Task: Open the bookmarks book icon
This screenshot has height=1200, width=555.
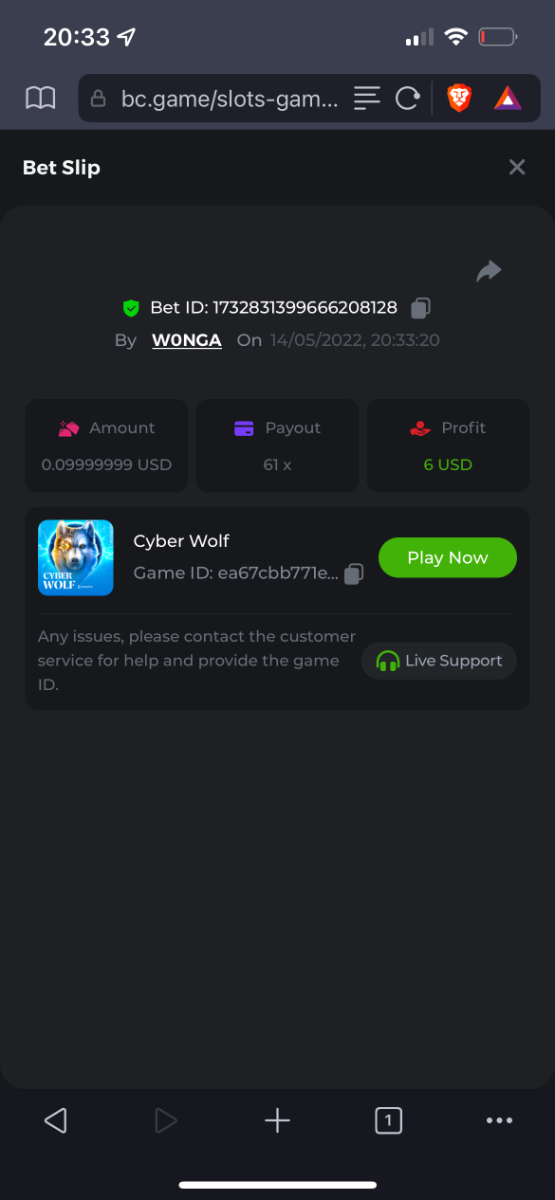Action: (40, 98)
